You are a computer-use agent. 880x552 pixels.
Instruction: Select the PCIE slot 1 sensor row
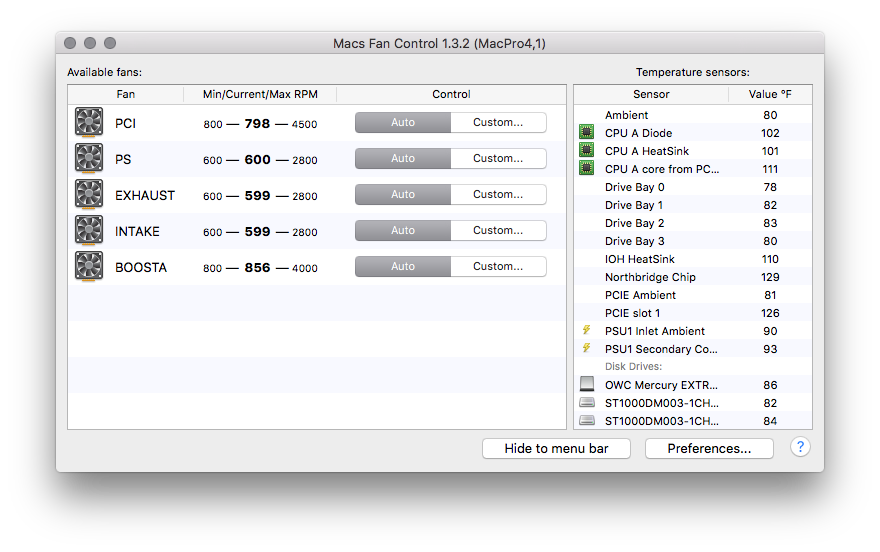coord(693,312)
